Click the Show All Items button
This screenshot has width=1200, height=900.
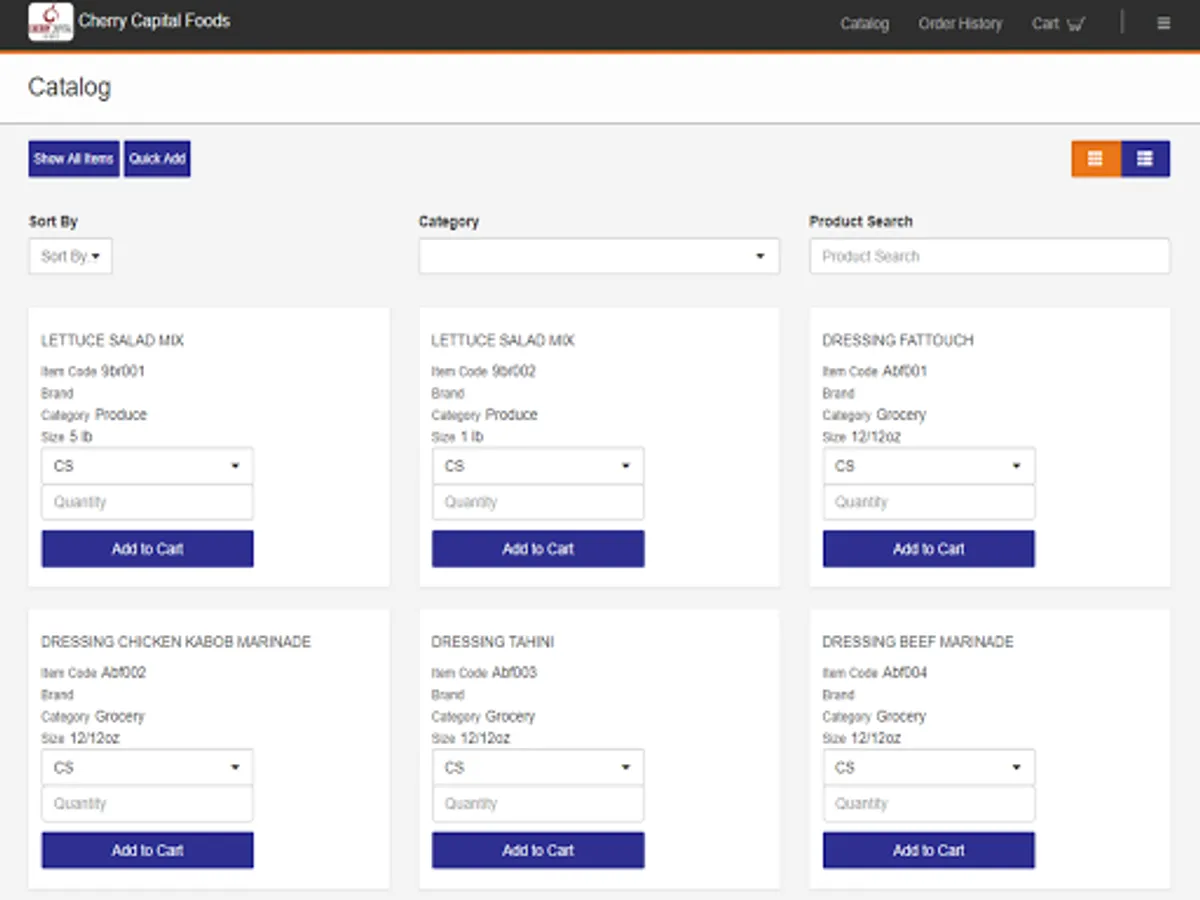tap(74, 159)
